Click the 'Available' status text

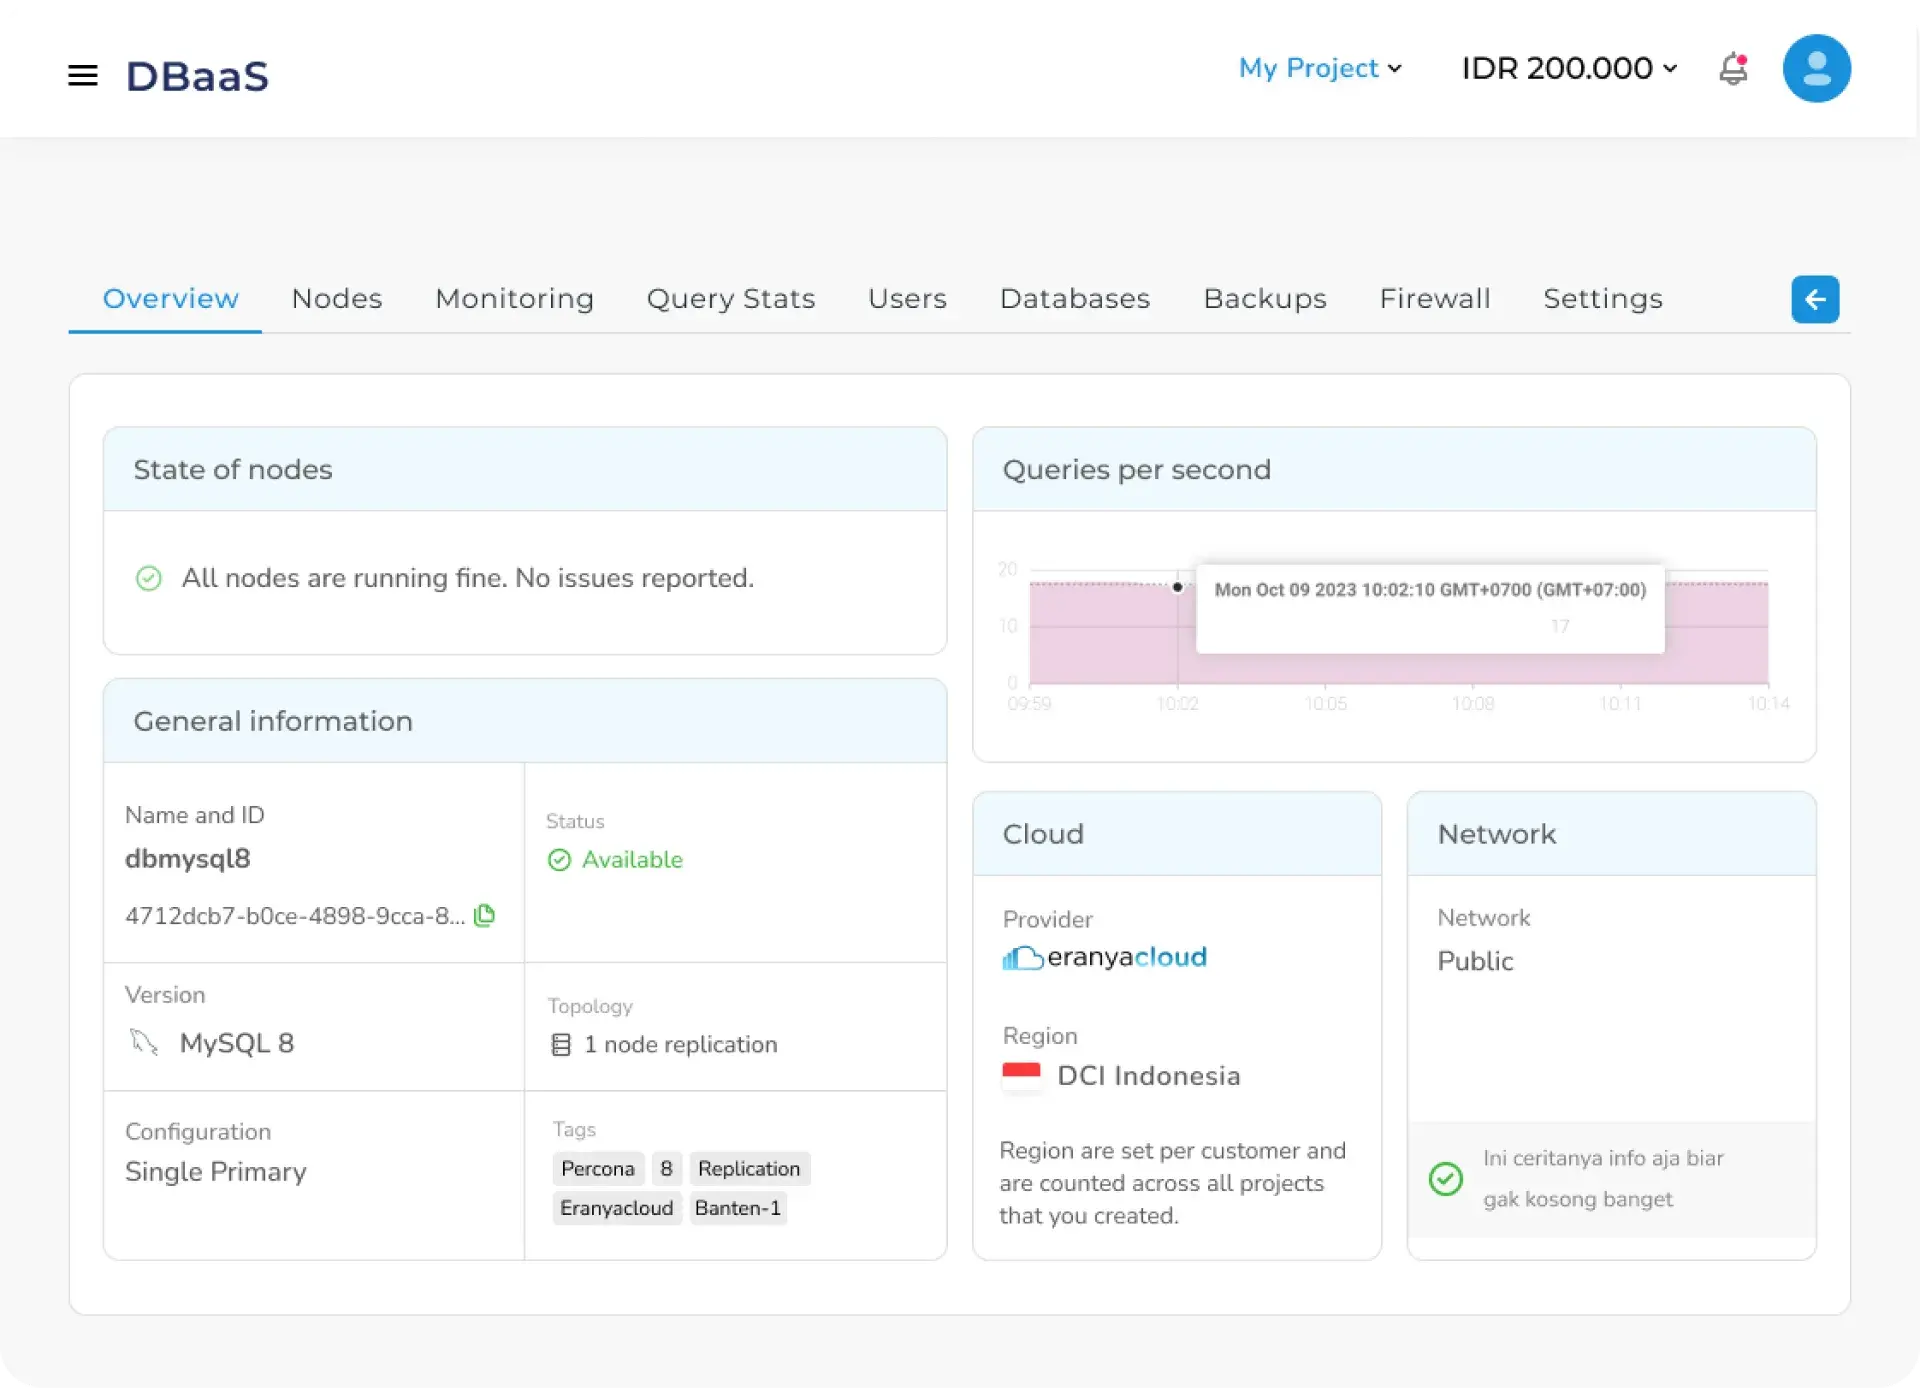(x=632, y=860)
